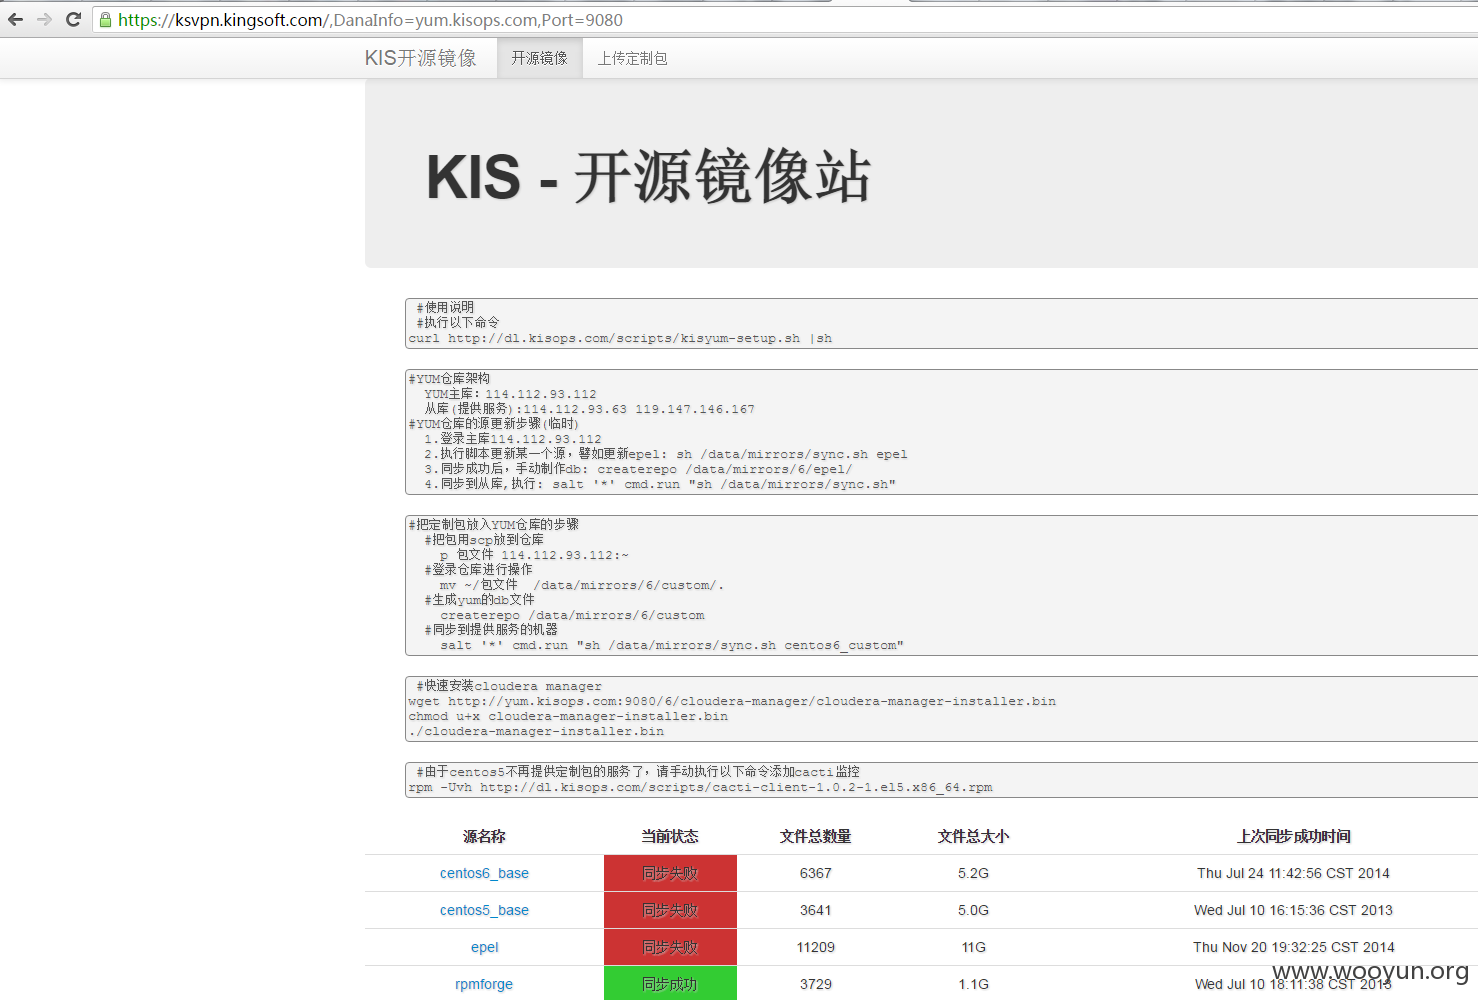Open the centos5_base repository link
Image resolution: width=1478 pixels, height=1000 pixels.
tap(484, 910)
